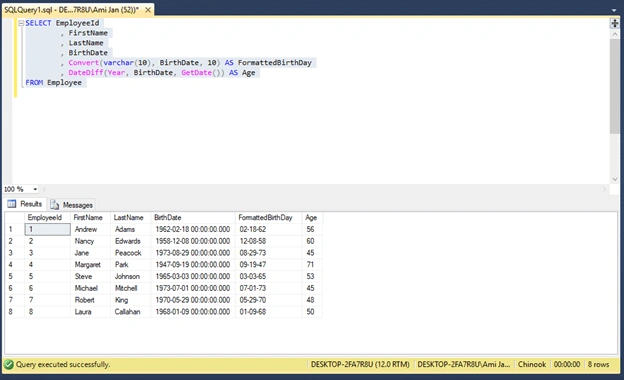The height and width of the screenshot is (380, 624).
Task: Click the editor scroll up arrow
Action: click(x=614, y=34)
